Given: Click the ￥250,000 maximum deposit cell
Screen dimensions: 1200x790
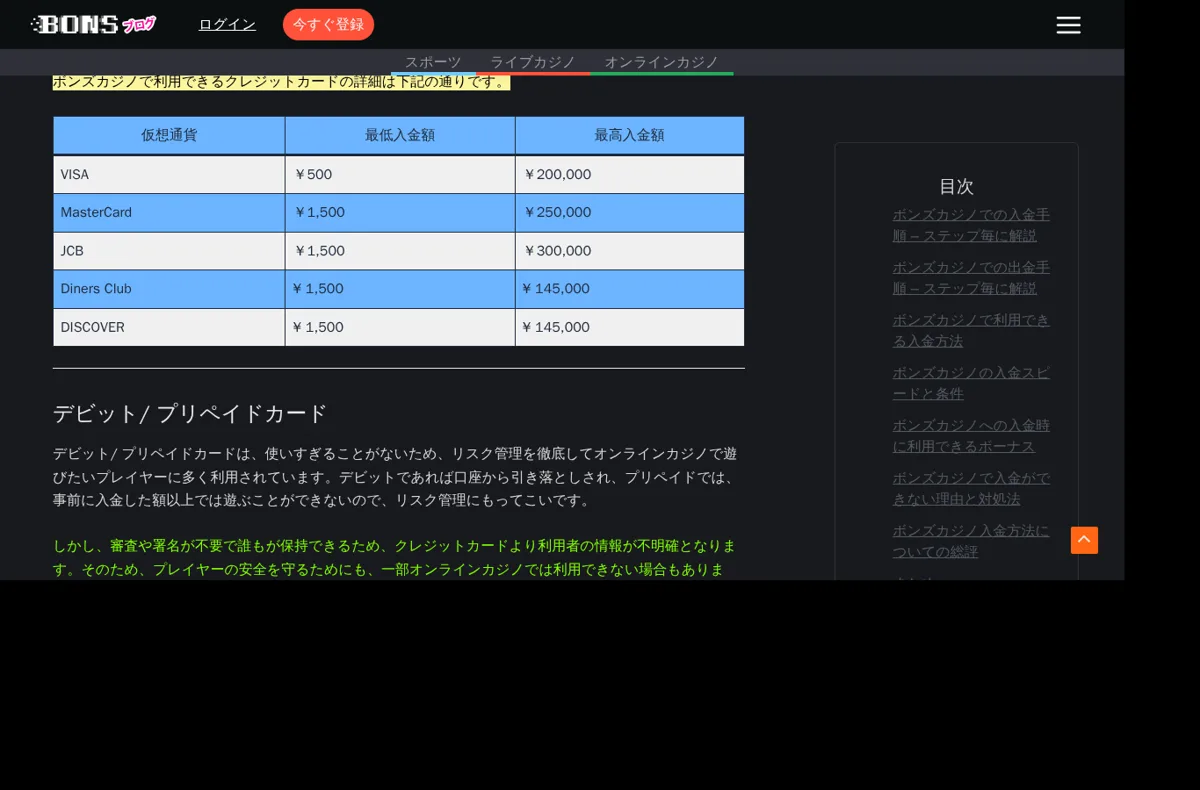Looking at the screenshot, I should tap(630, 212).
